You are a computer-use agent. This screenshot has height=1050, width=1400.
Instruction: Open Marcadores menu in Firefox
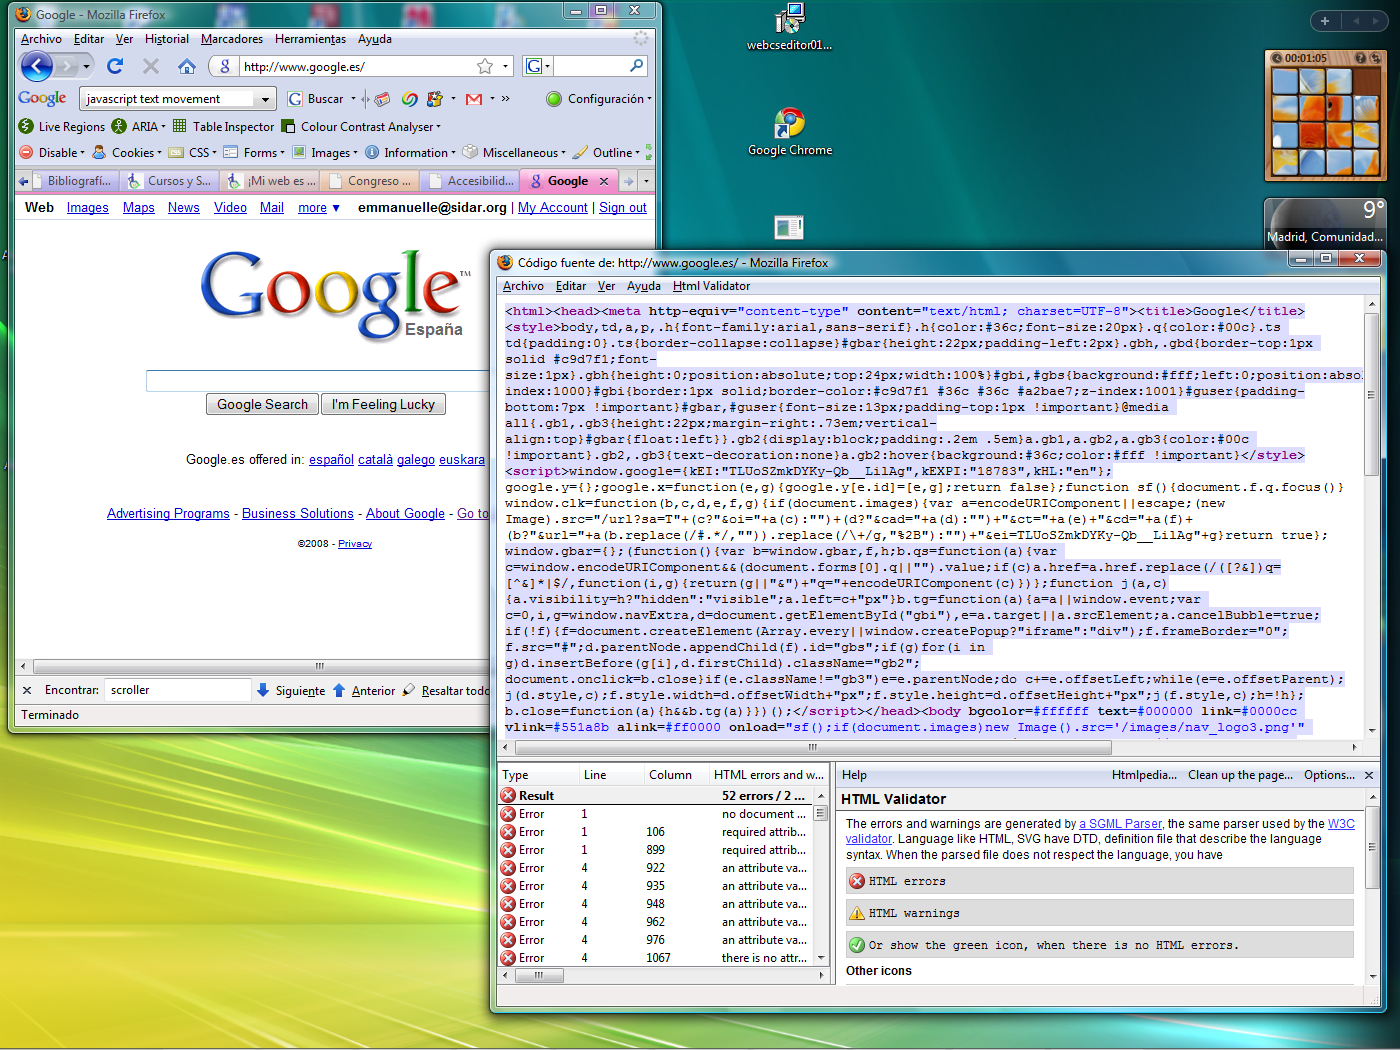[232, 39]
